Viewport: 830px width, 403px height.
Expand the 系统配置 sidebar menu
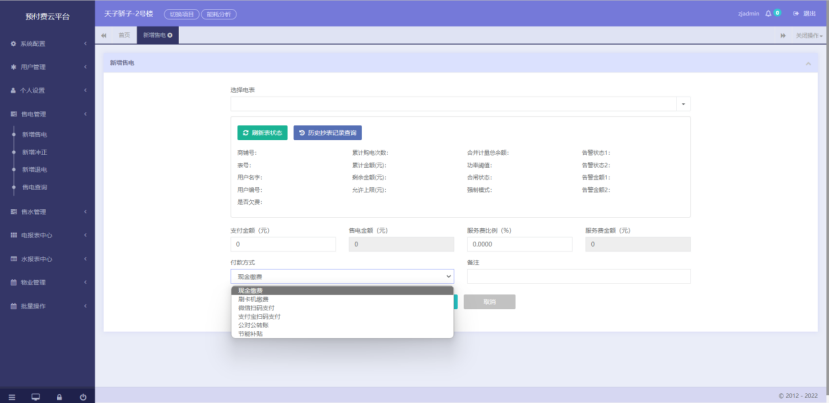click(47, 44)
